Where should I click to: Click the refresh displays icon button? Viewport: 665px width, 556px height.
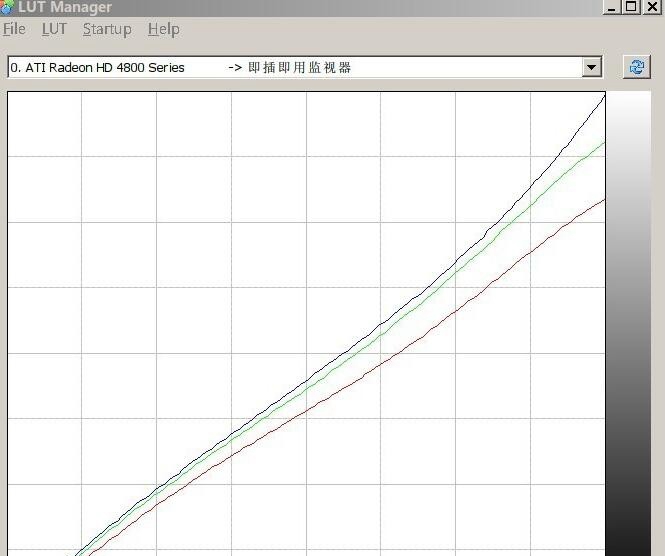coord(637,67)
